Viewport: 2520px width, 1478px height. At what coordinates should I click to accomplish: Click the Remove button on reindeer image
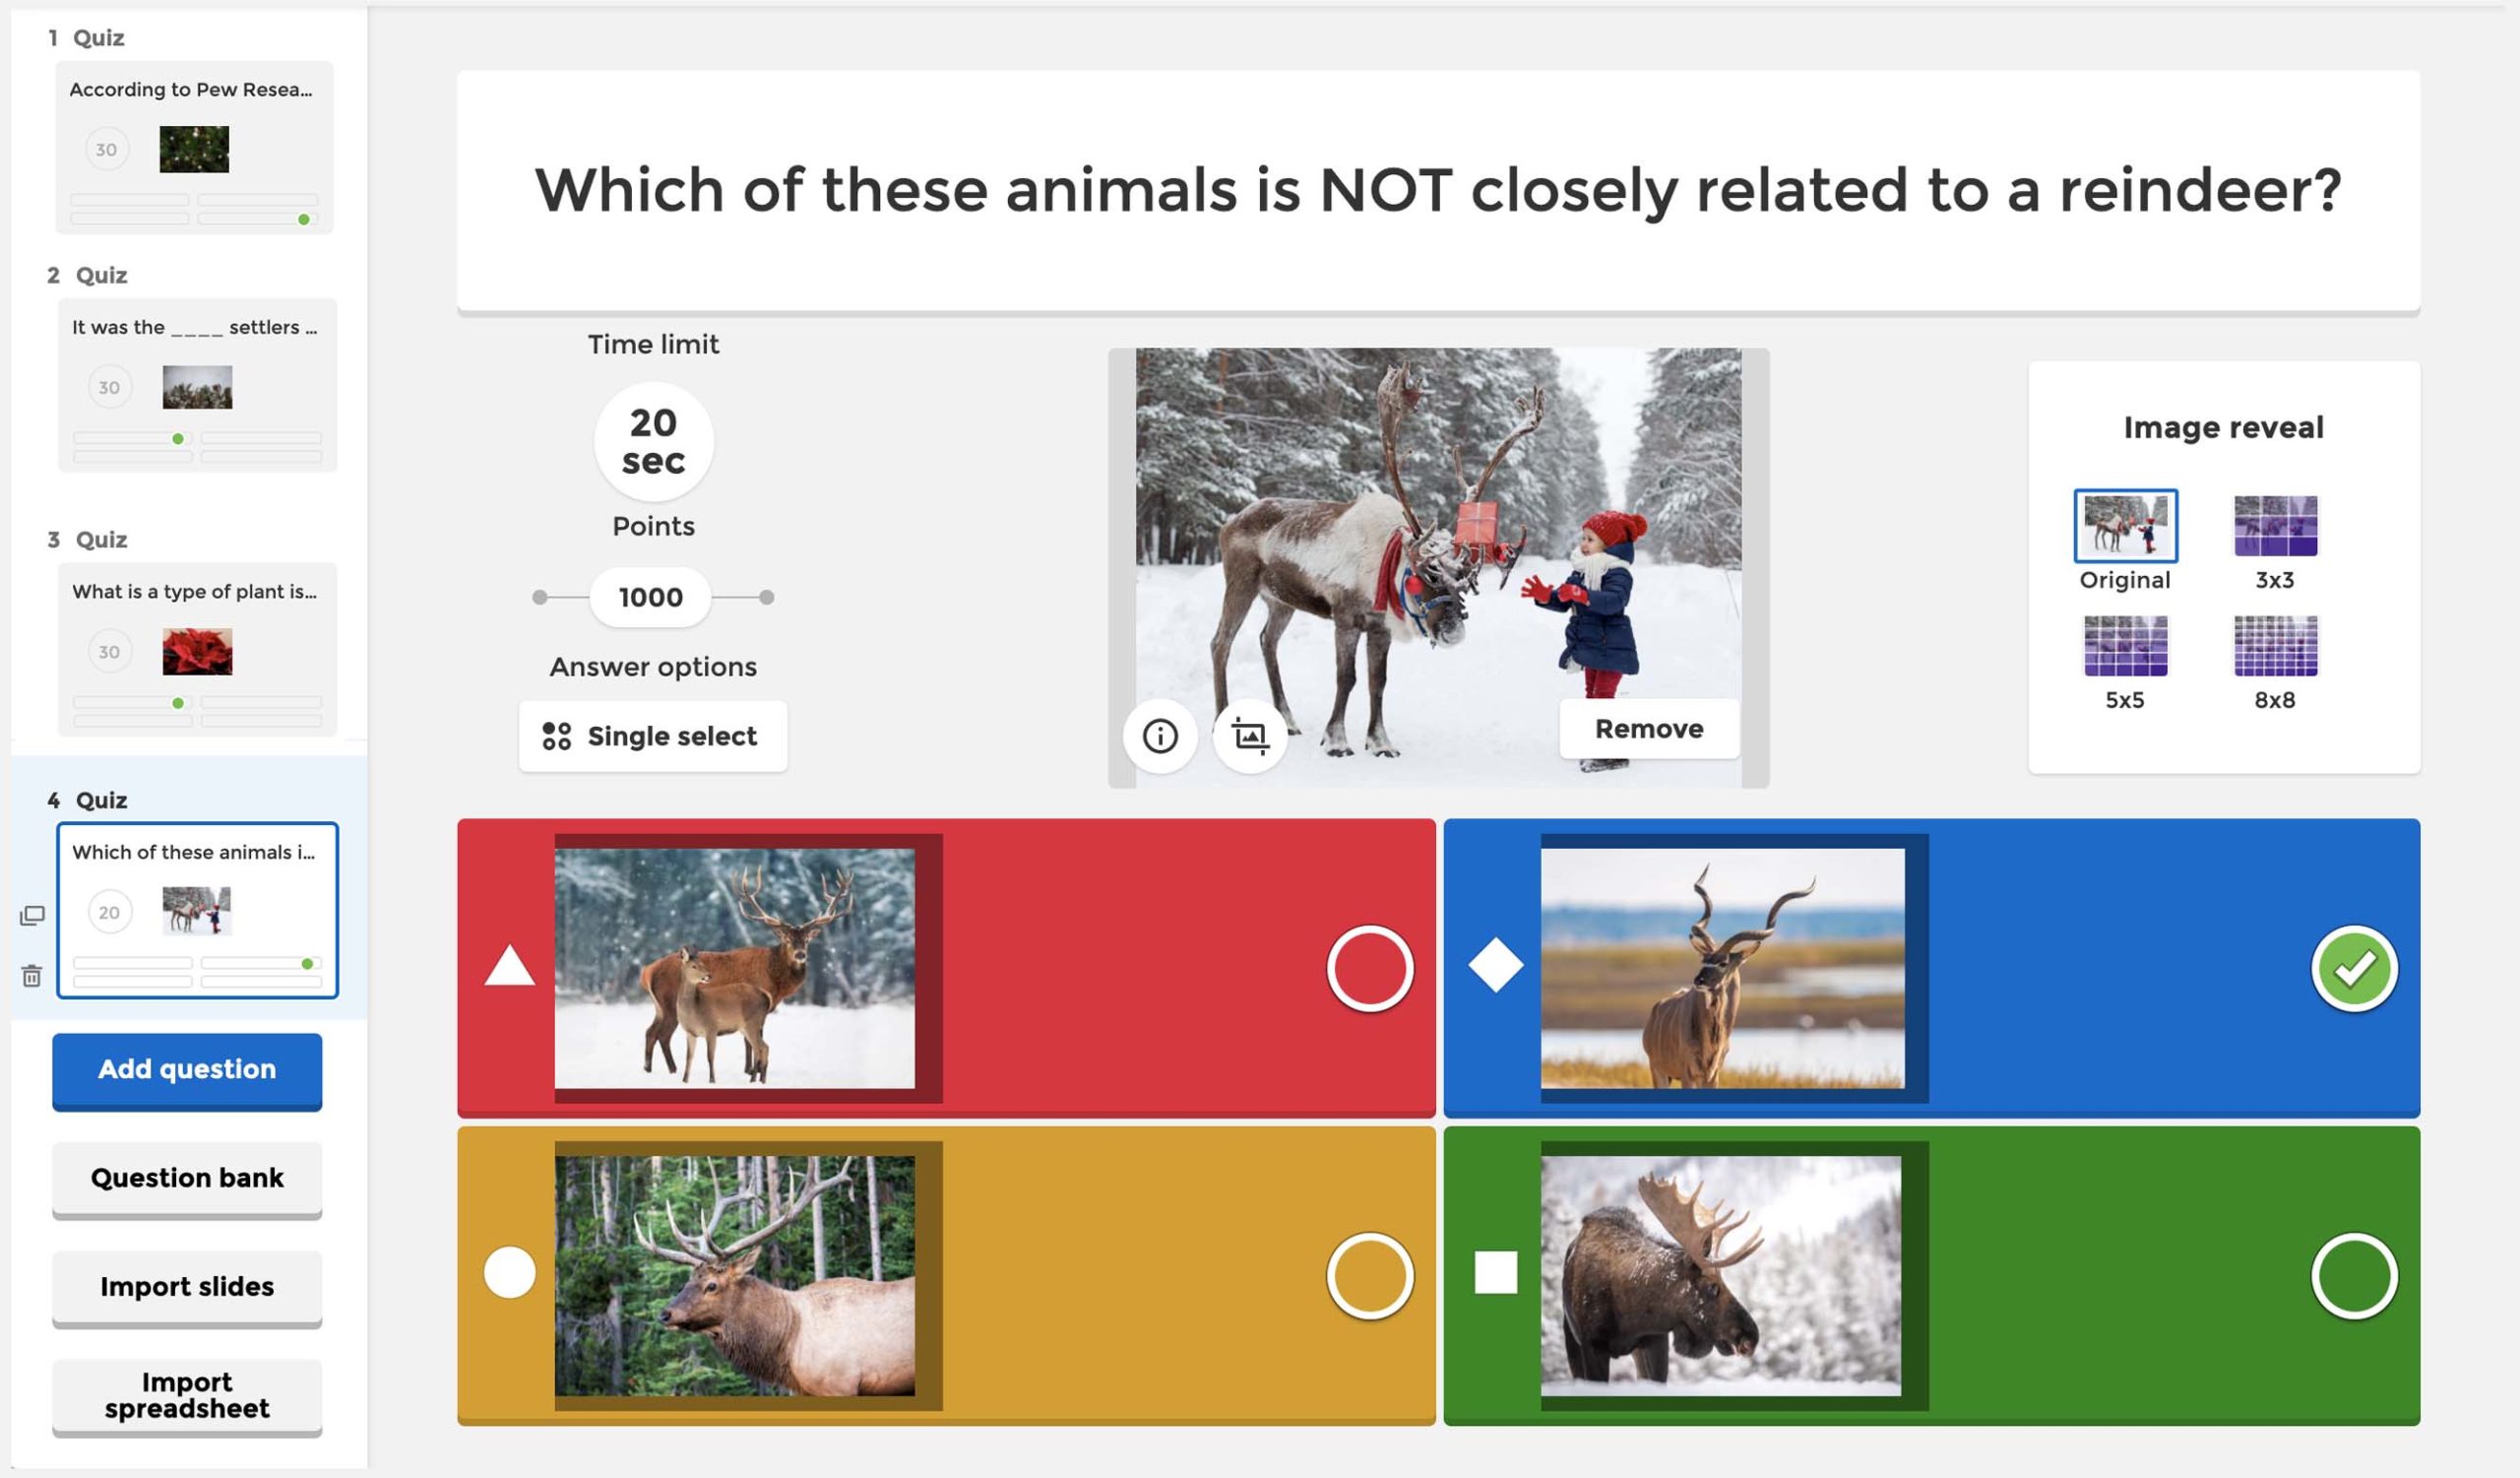[1648, 729]
